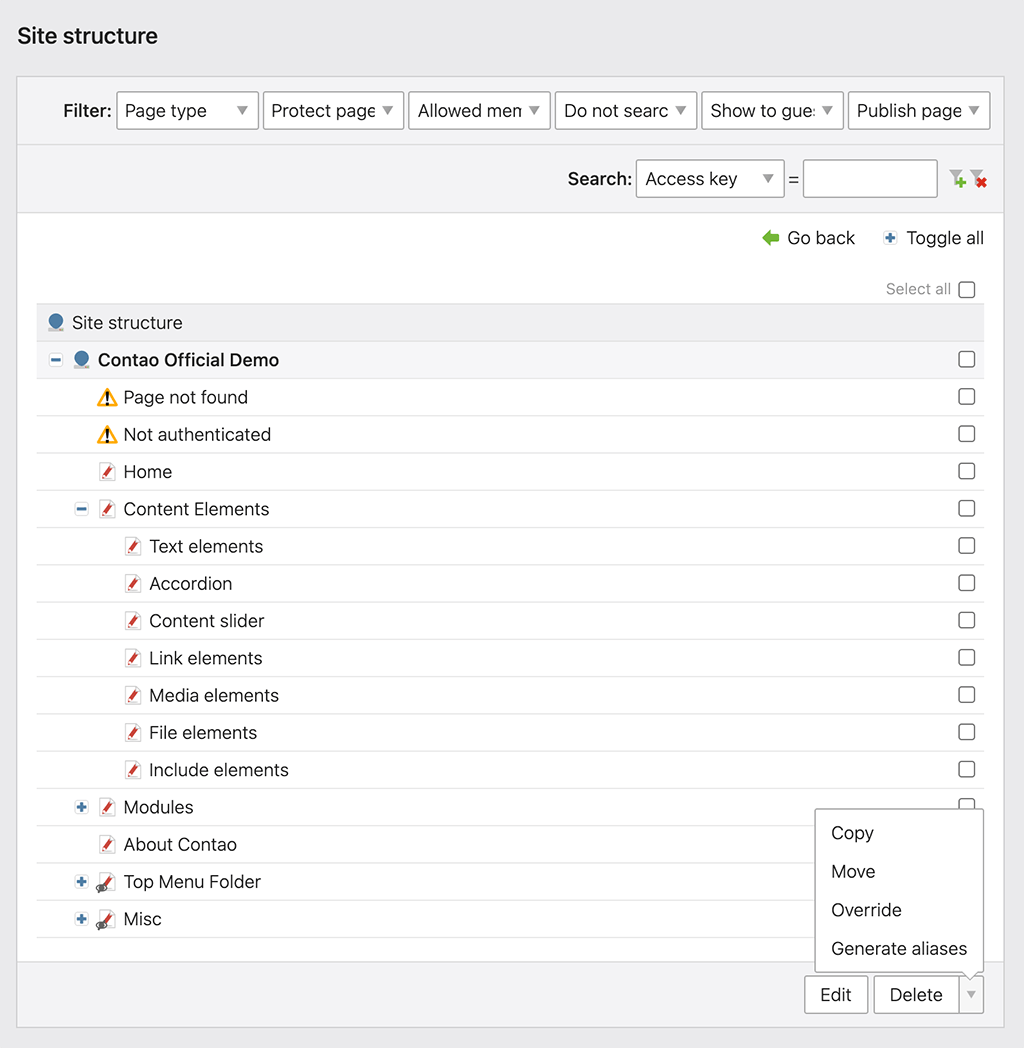Click the green Go back arrow icon
The image size is (1024, 1048).
click(771, 238)
